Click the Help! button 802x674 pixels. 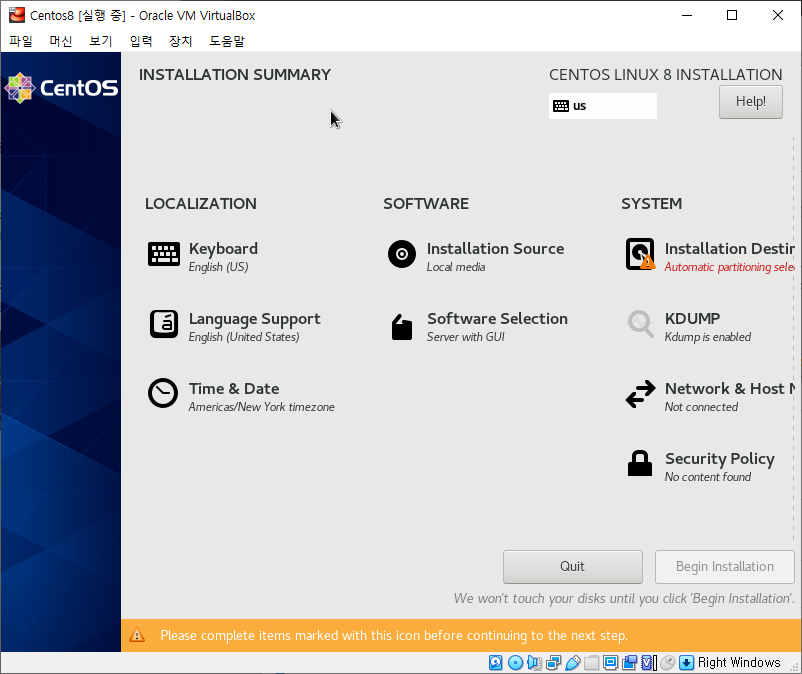pyautogui.click(x=750, y=102)
